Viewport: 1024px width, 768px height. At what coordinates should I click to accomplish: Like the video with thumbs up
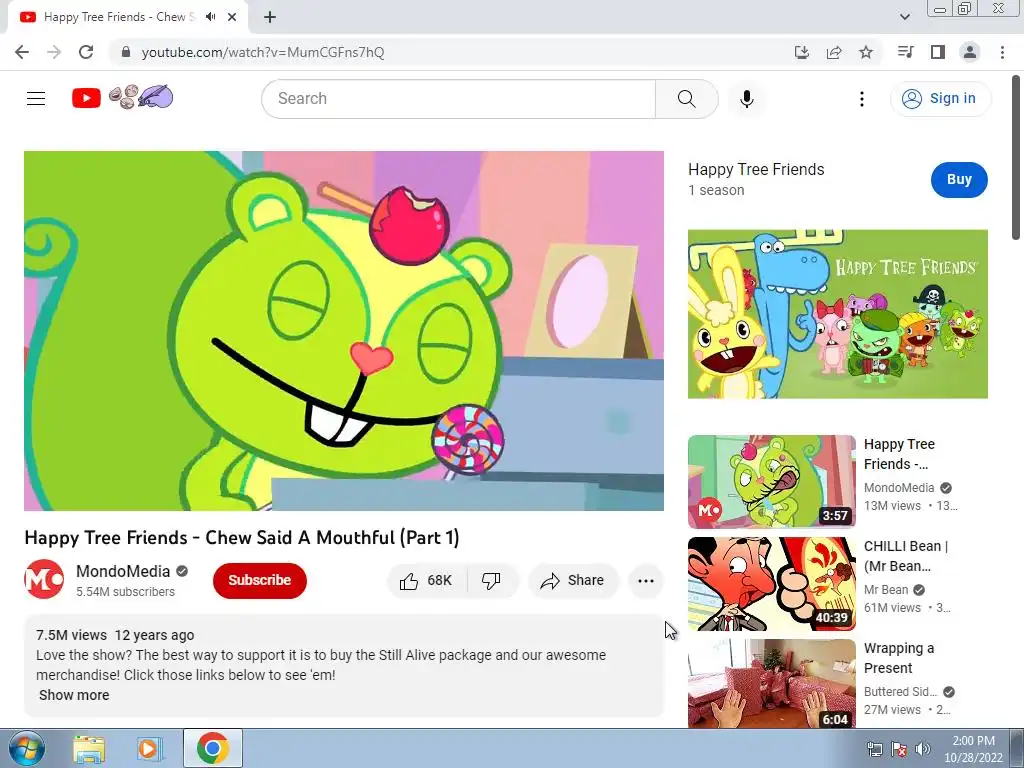click(426, 581)
